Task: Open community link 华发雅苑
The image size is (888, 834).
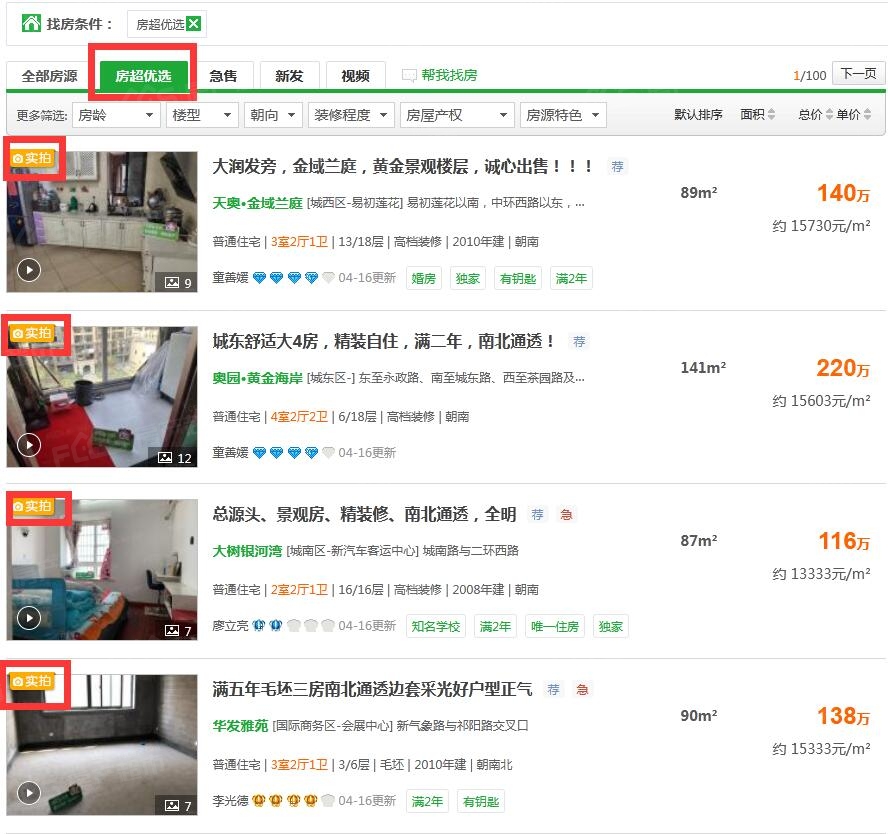Action: [240, 725]
